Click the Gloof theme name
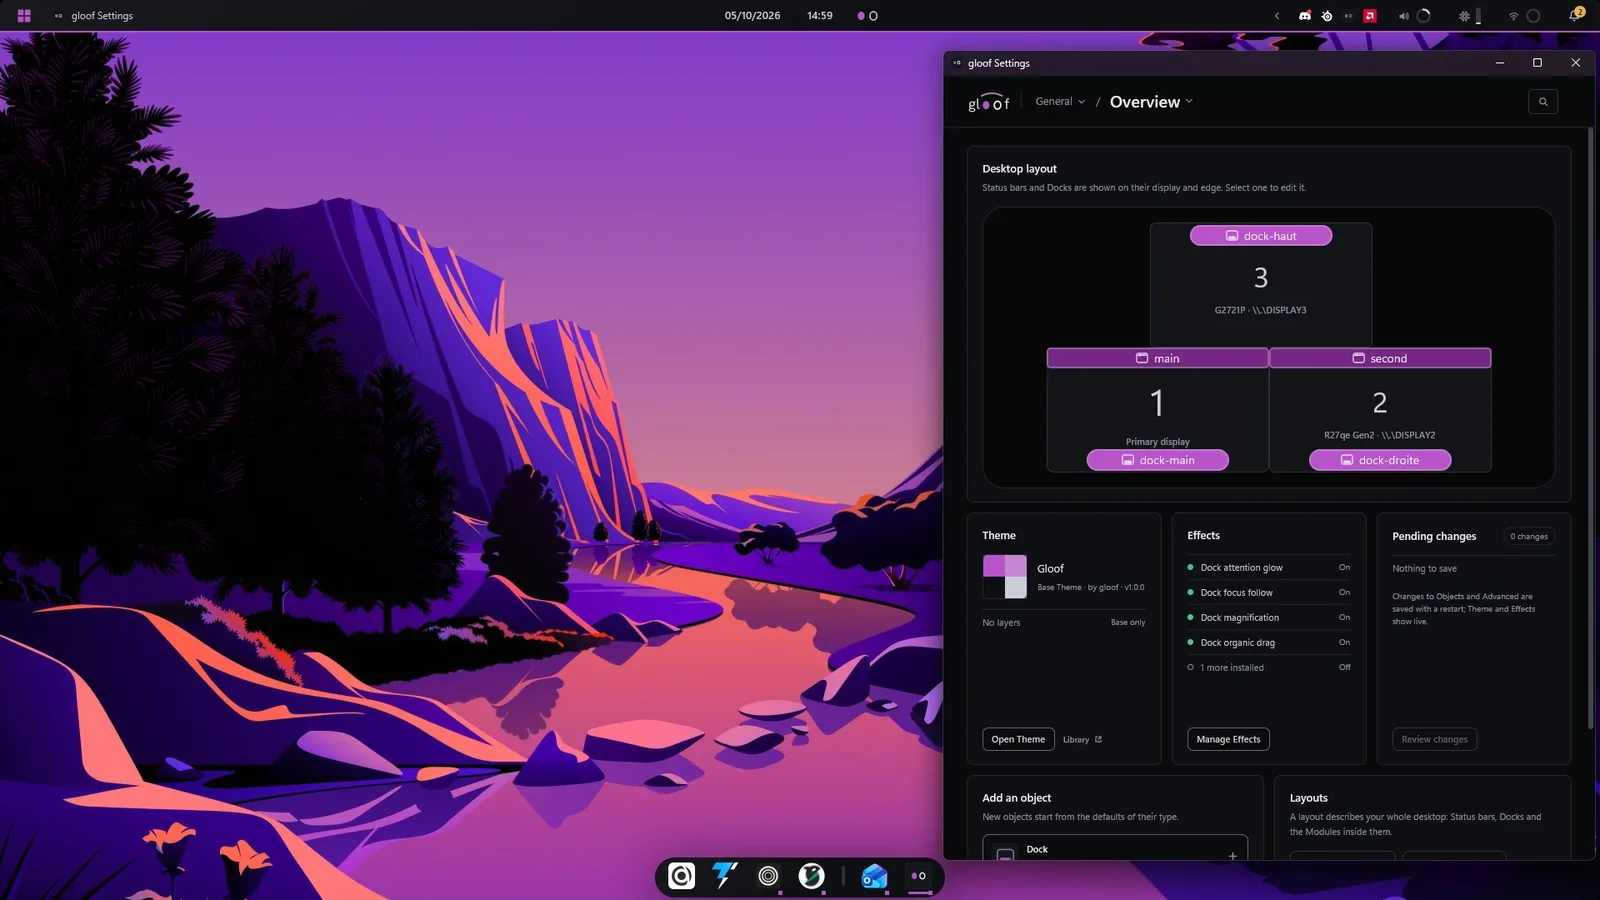Screen dimensions: 1600x900 coord(1050,569)
